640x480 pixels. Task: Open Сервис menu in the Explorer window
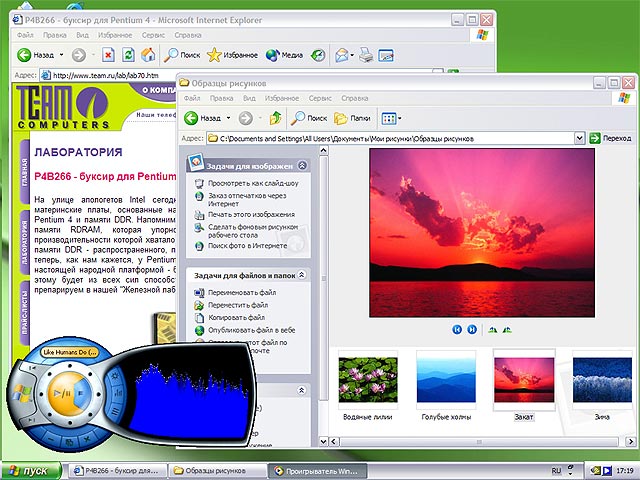pos(319,99)
